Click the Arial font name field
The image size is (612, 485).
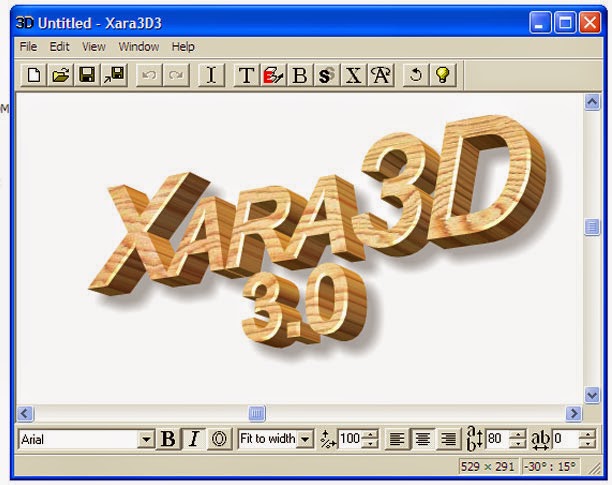[x=78, y=440]
